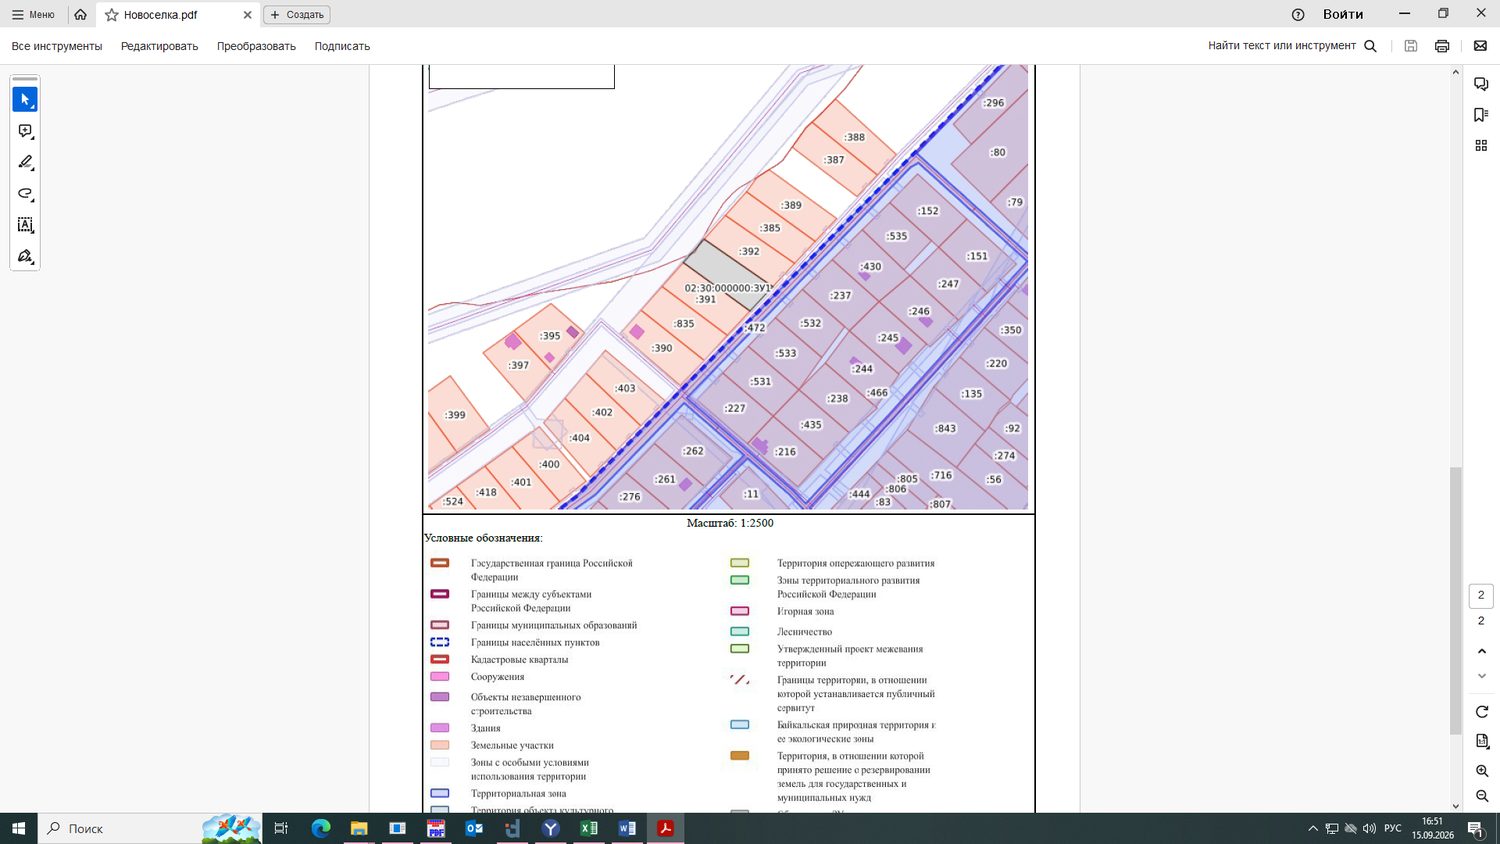The image size is (1500, 844).
Task: Open the comments panel on right sidebar
Action: pyautogui.click(x=1481, y=84)
